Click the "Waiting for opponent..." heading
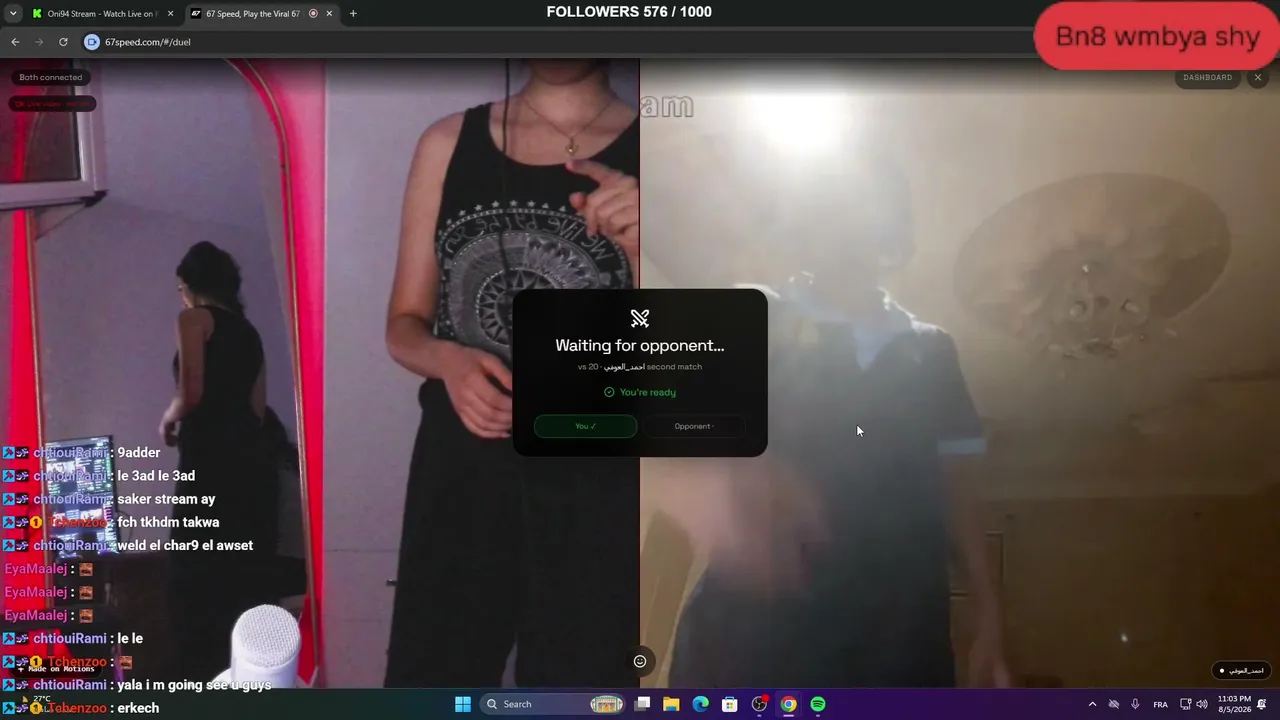Screen dimensions: 1280x720 (640, 345)
